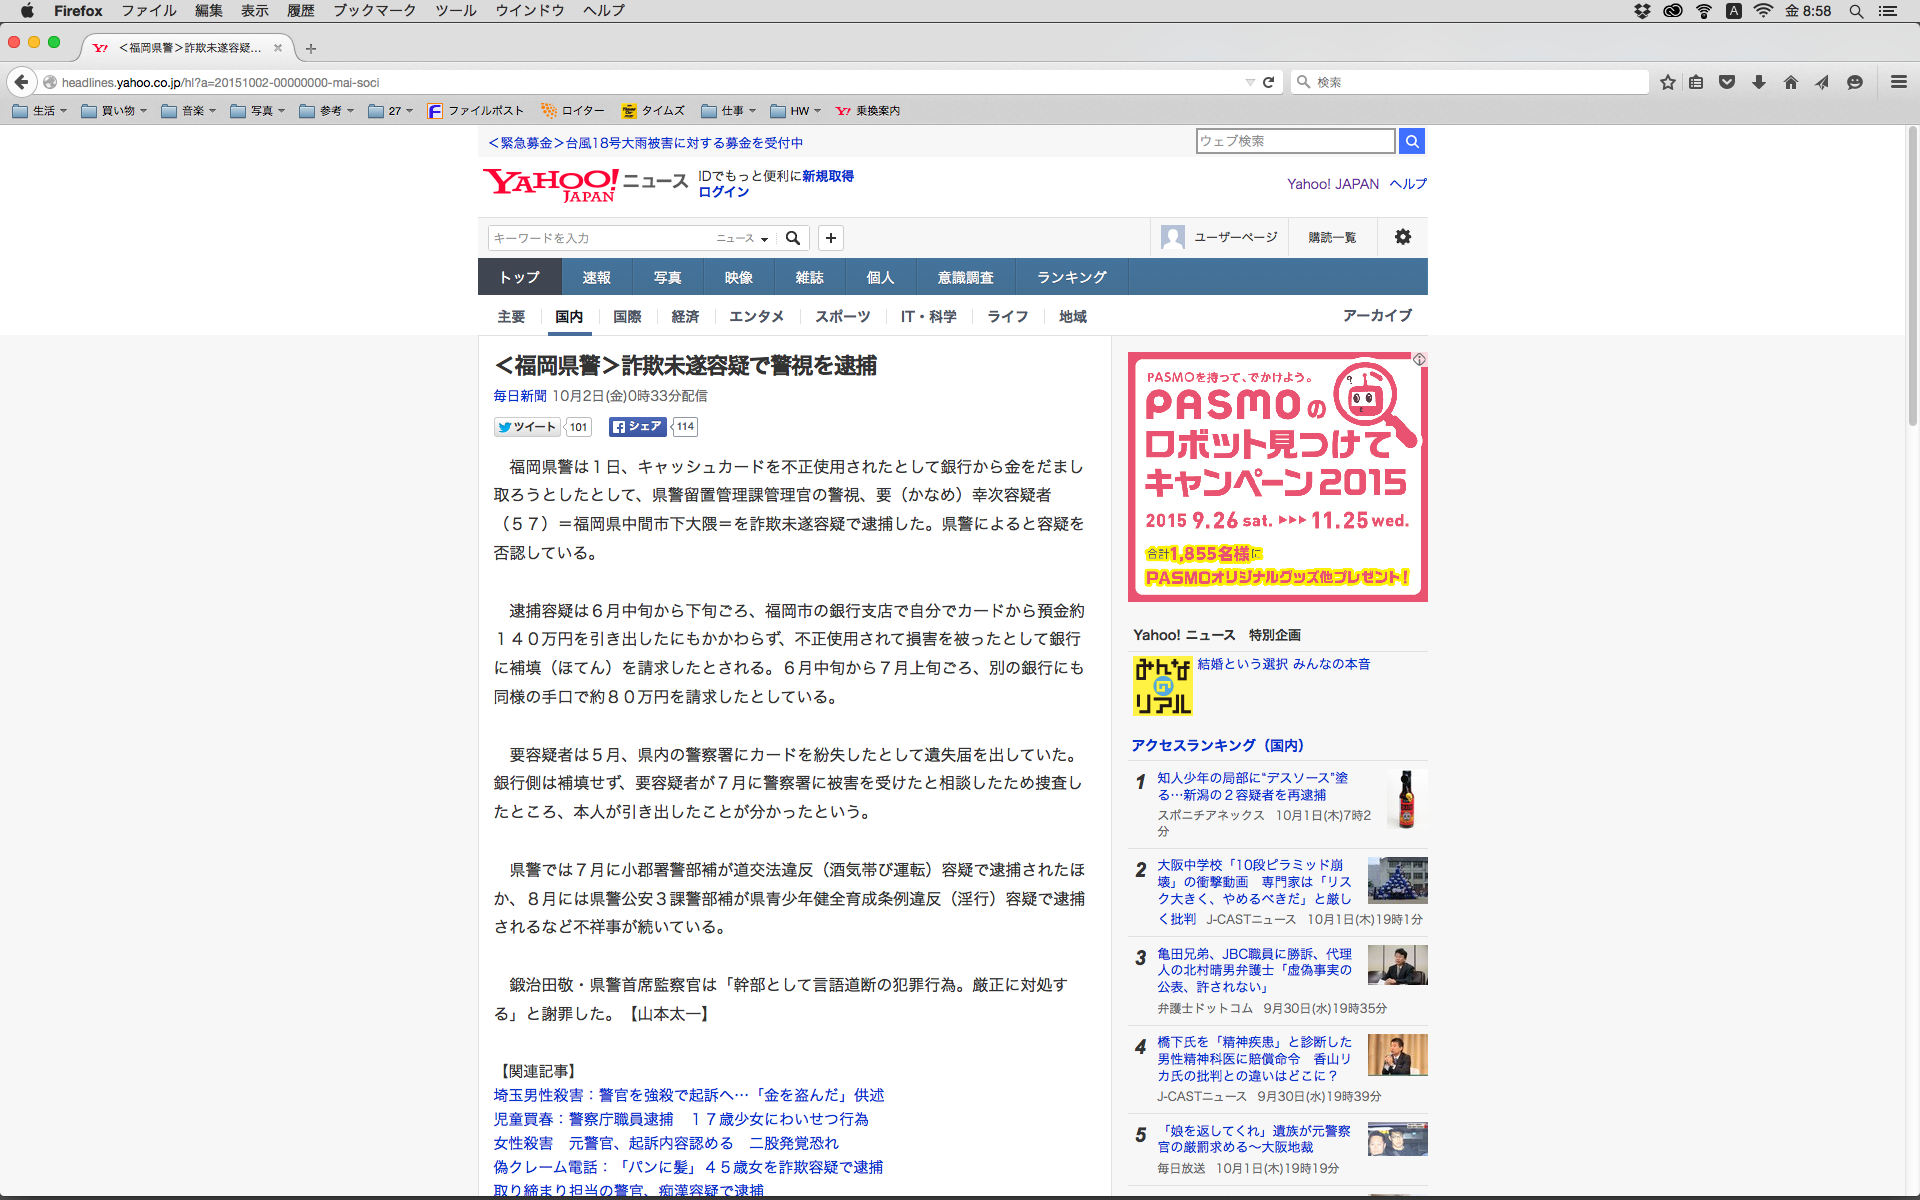Open the URL bar history dropdown arrow
The height and width of the screenshot is (1200, 1920).
[1249, 82]
